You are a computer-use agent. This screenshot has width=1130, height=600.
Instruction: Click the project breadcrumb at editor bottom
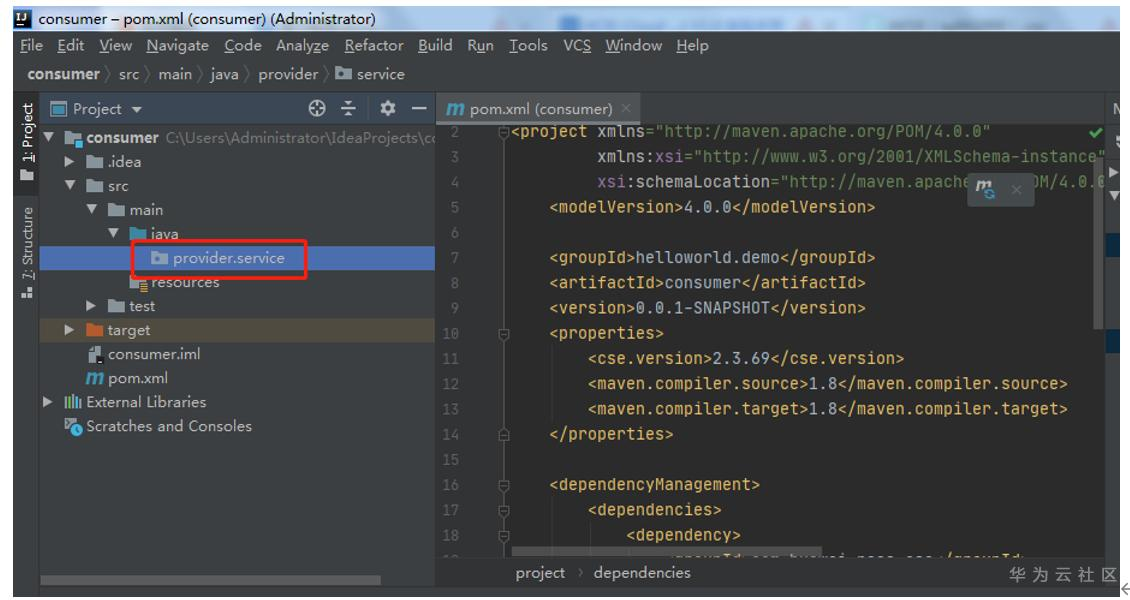[x=540, y=573]
